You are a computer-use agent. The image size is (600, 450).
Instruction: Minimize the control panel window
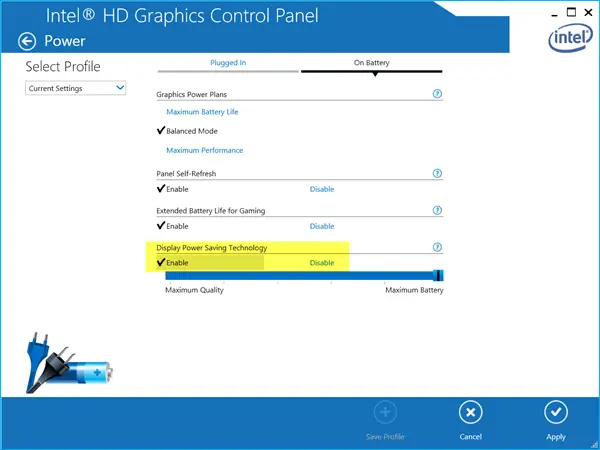point(555,14)
